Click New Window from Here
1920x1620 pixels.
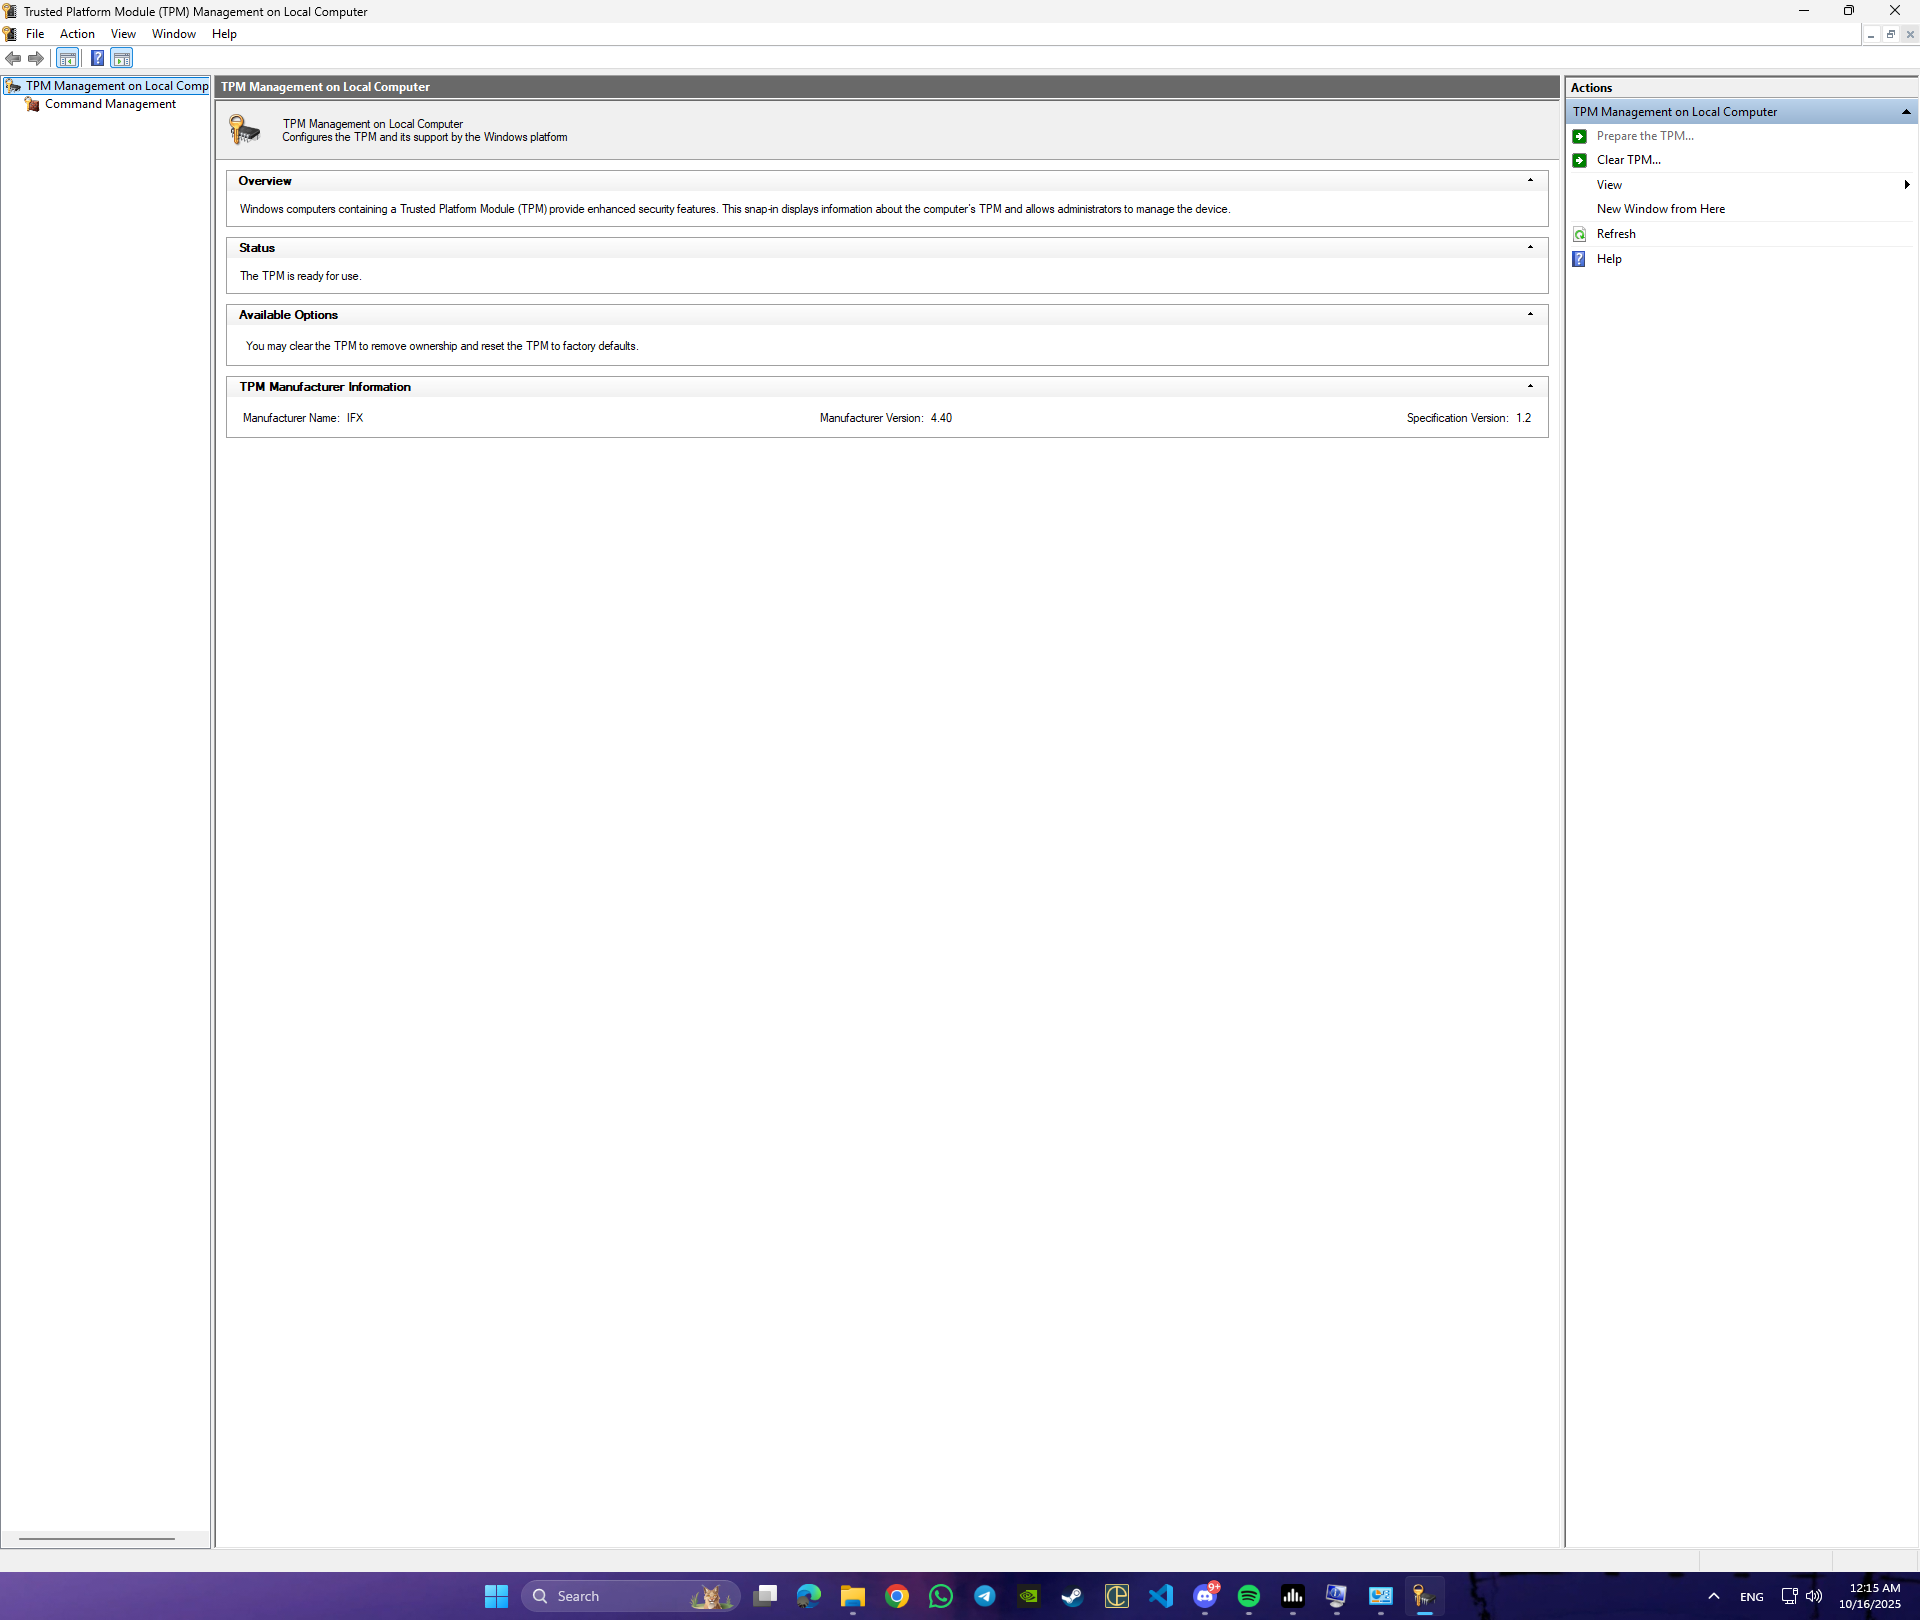[1660, 209]
